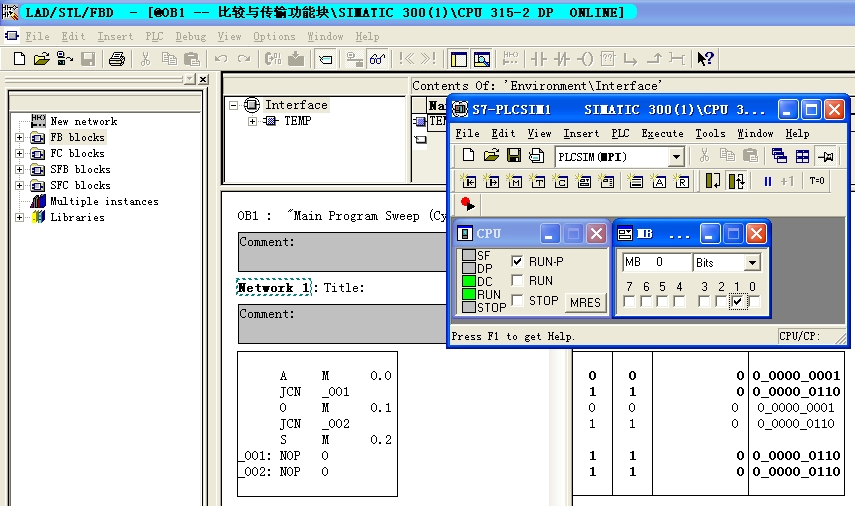Image resolution: width=855 pixels, height=506 pixels.
Task: Toggle bit 2 checkbox in MB window
Action: [x=721, y=301]
